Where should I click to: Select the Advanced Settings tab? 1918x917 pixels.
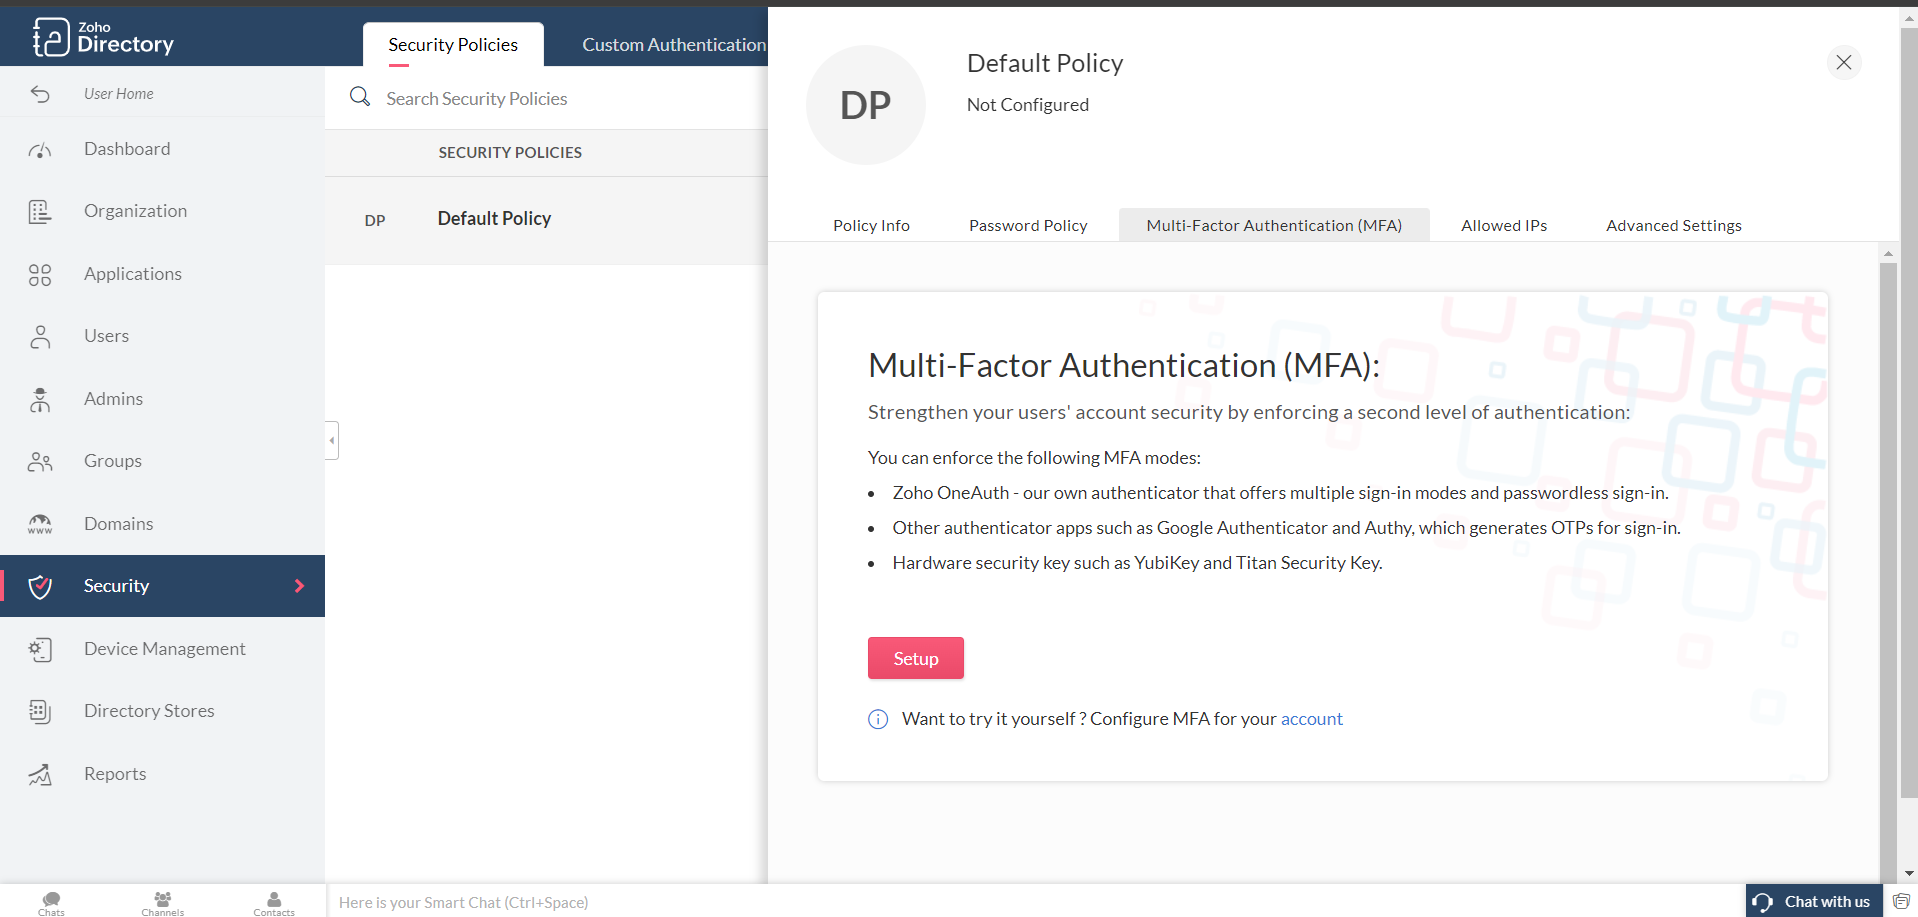click(1673, 226)
